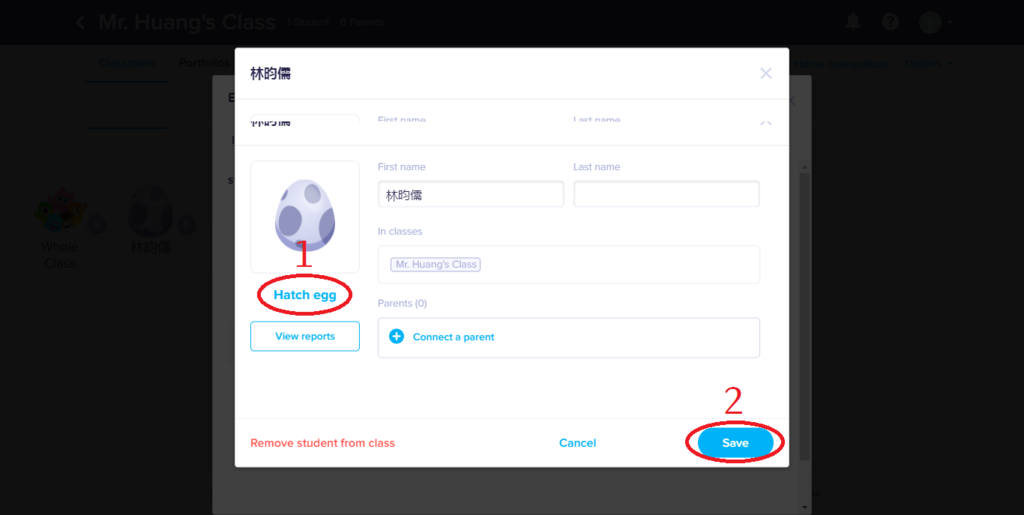Switch to the Portfolios tab
Viewport: 1024px width, 515px height.
coord(206,64)
